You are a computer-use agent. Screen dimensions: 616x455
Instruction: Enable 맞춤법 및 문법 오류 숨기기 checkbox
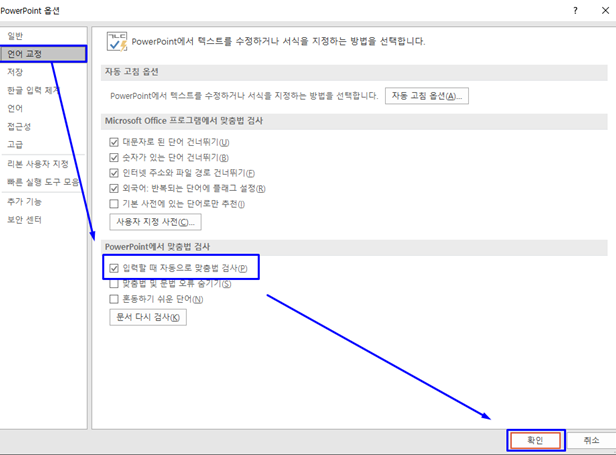click(114, 284)
